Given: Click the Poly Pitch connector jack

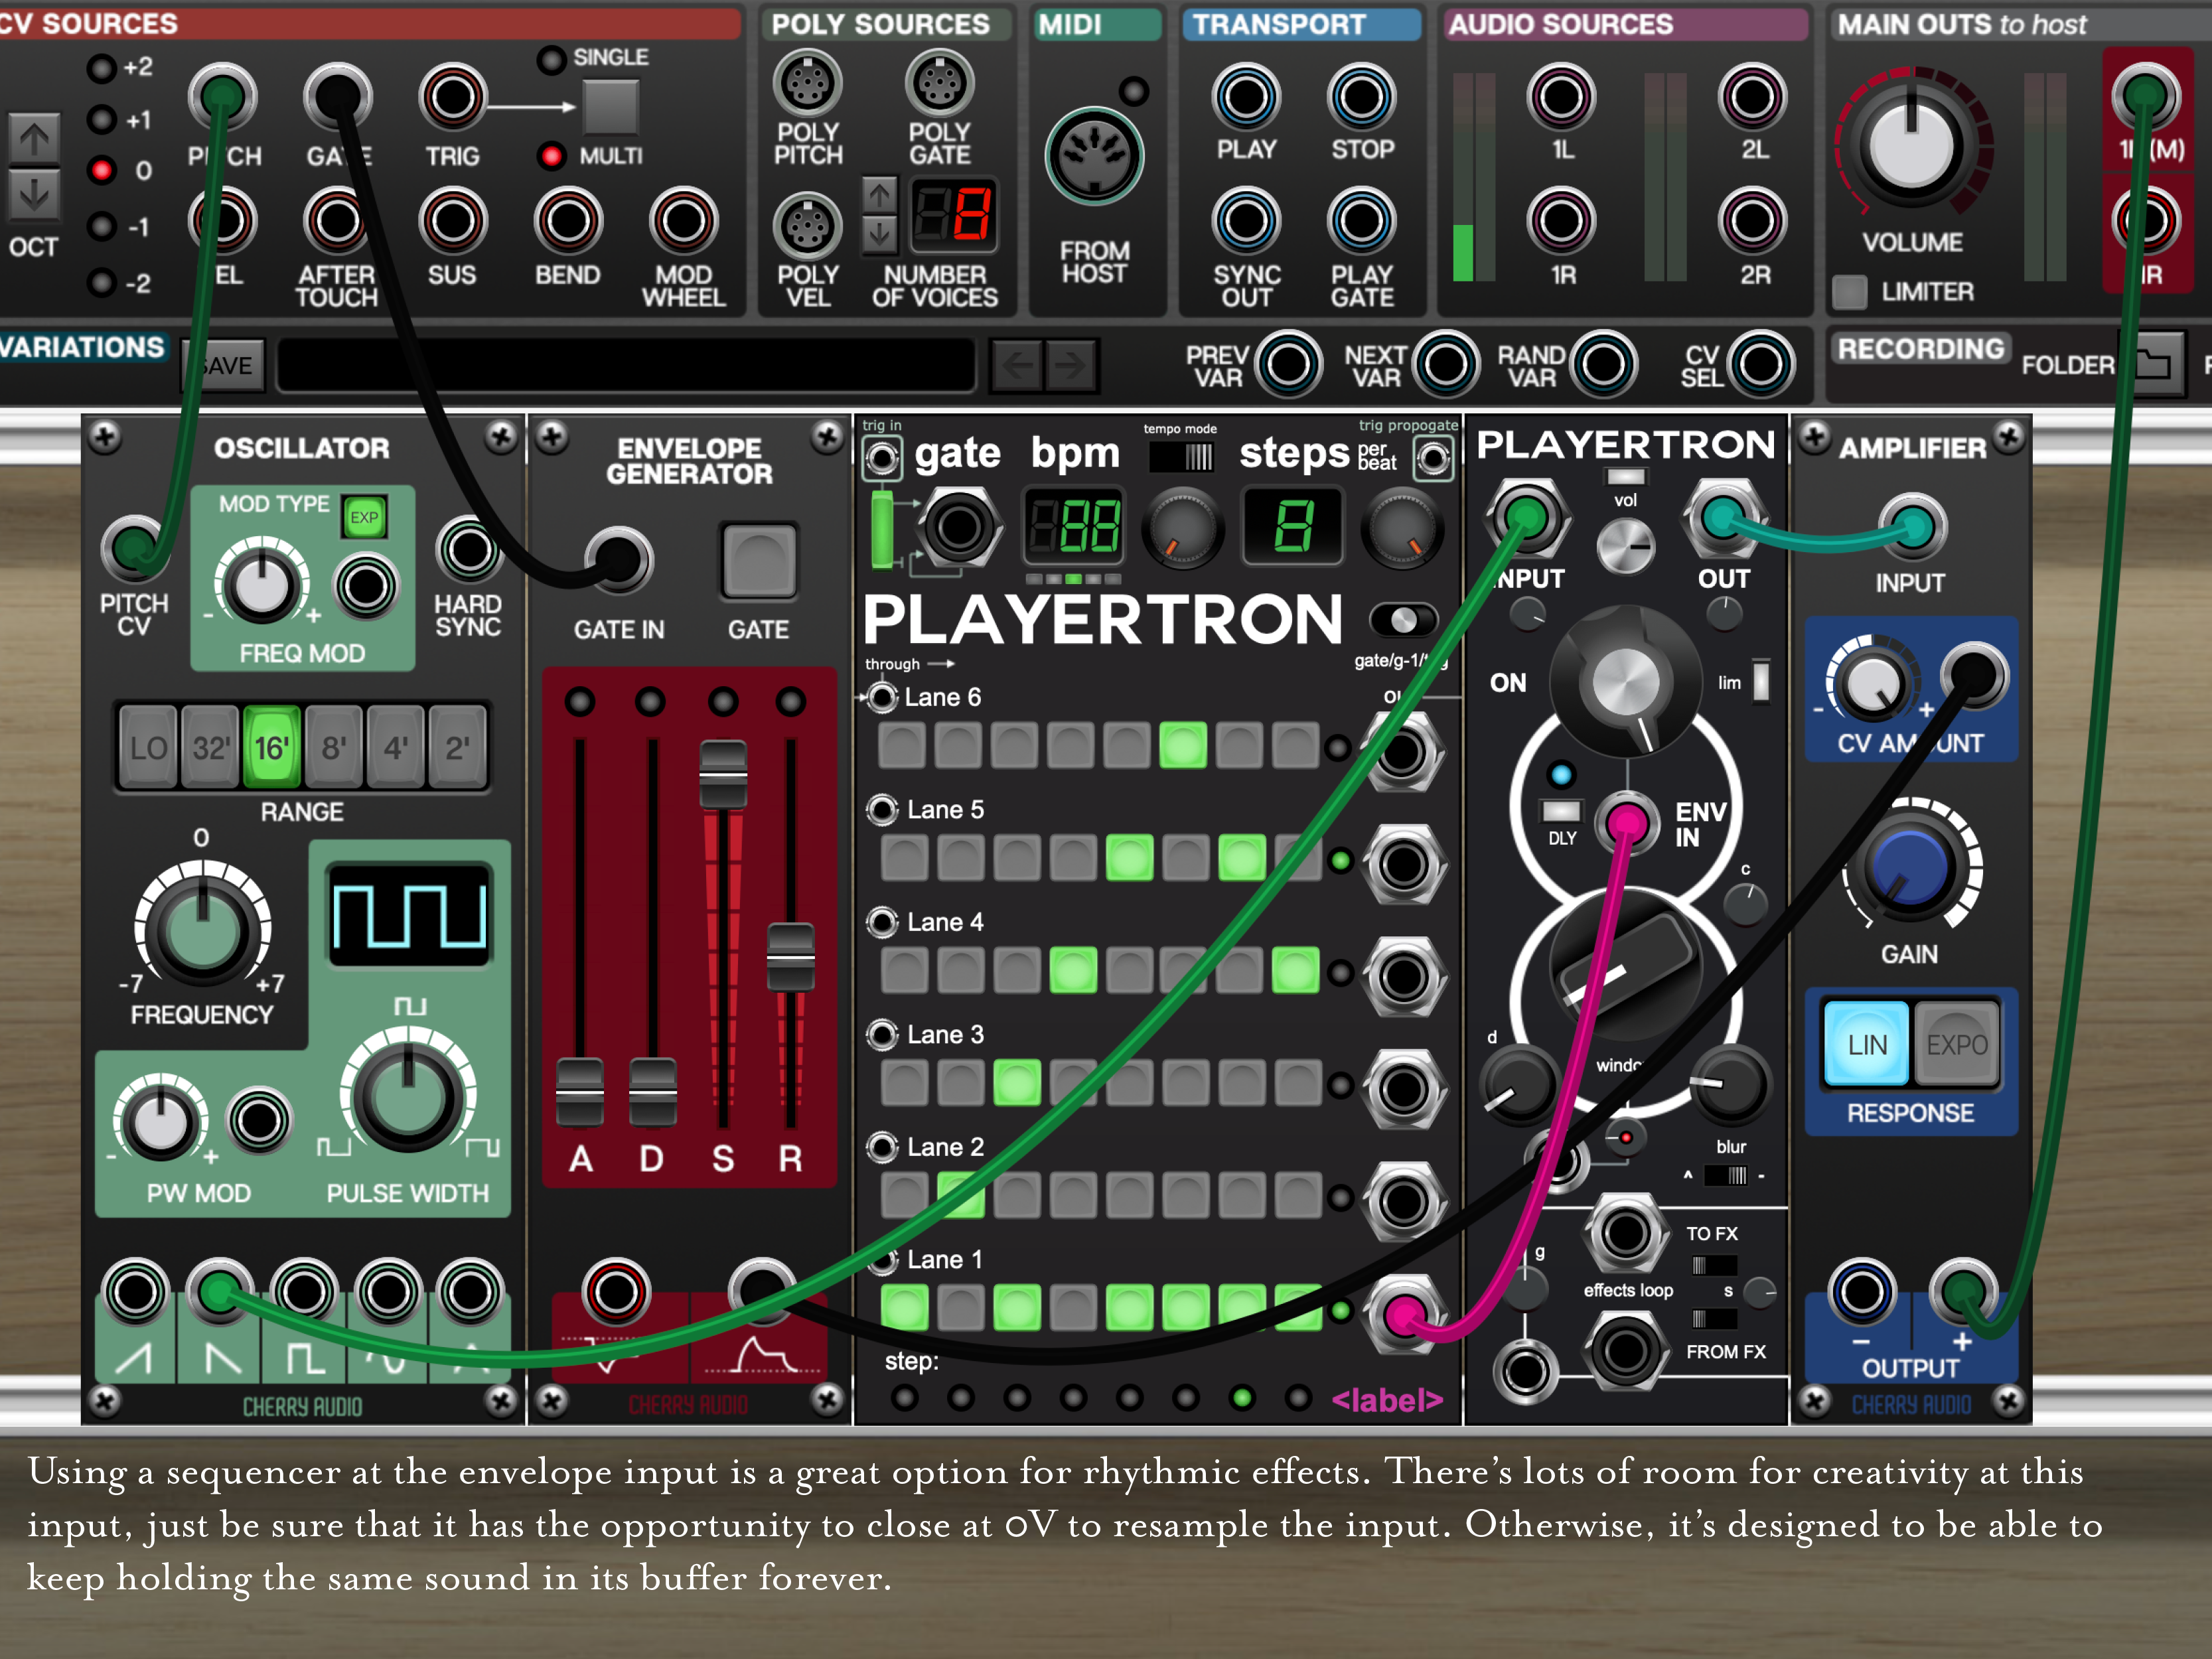Looking at the screenshot, I should pyautogui.click(x=807, y=84).
